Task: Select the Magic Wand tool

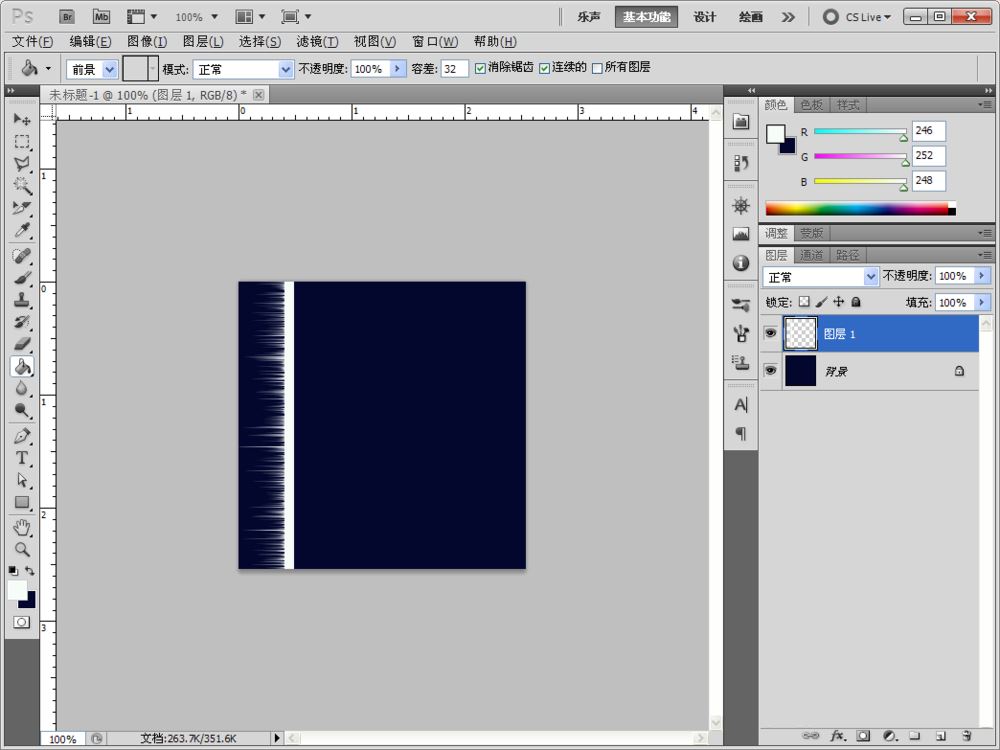Action: coord(22,186)
